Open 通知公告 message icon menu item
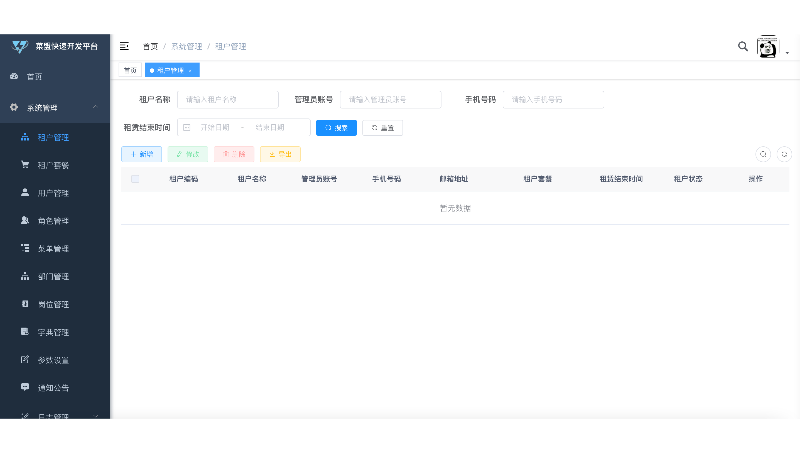Viewport: 800px width, 453px height. 55,388
